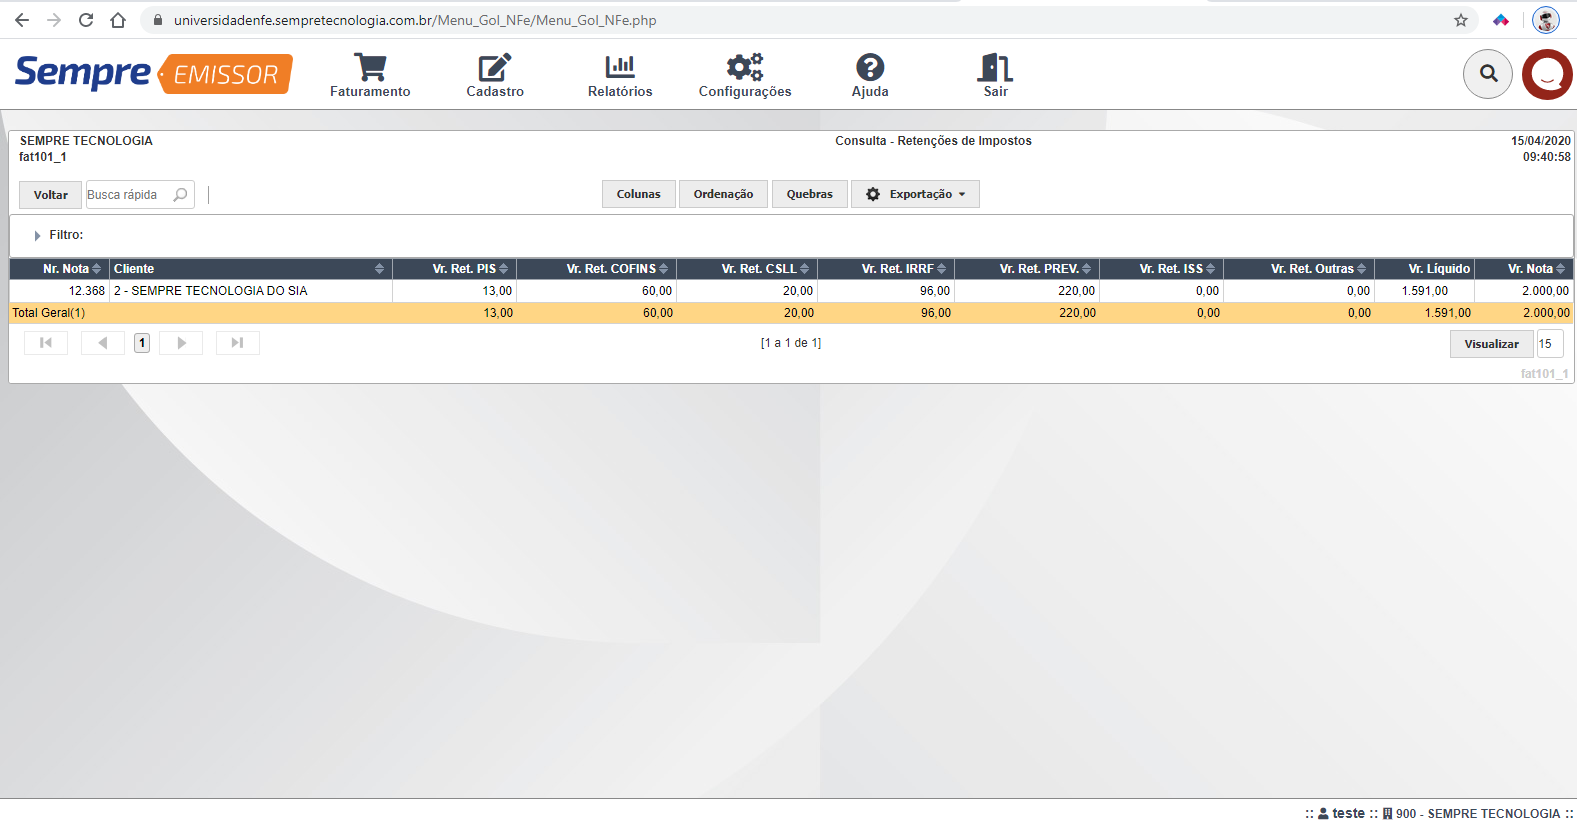Image resolution: width=1577 pixels, height=824 pixels.
Task: Click the Total Geral(1) row label
Action: point(48,313)
